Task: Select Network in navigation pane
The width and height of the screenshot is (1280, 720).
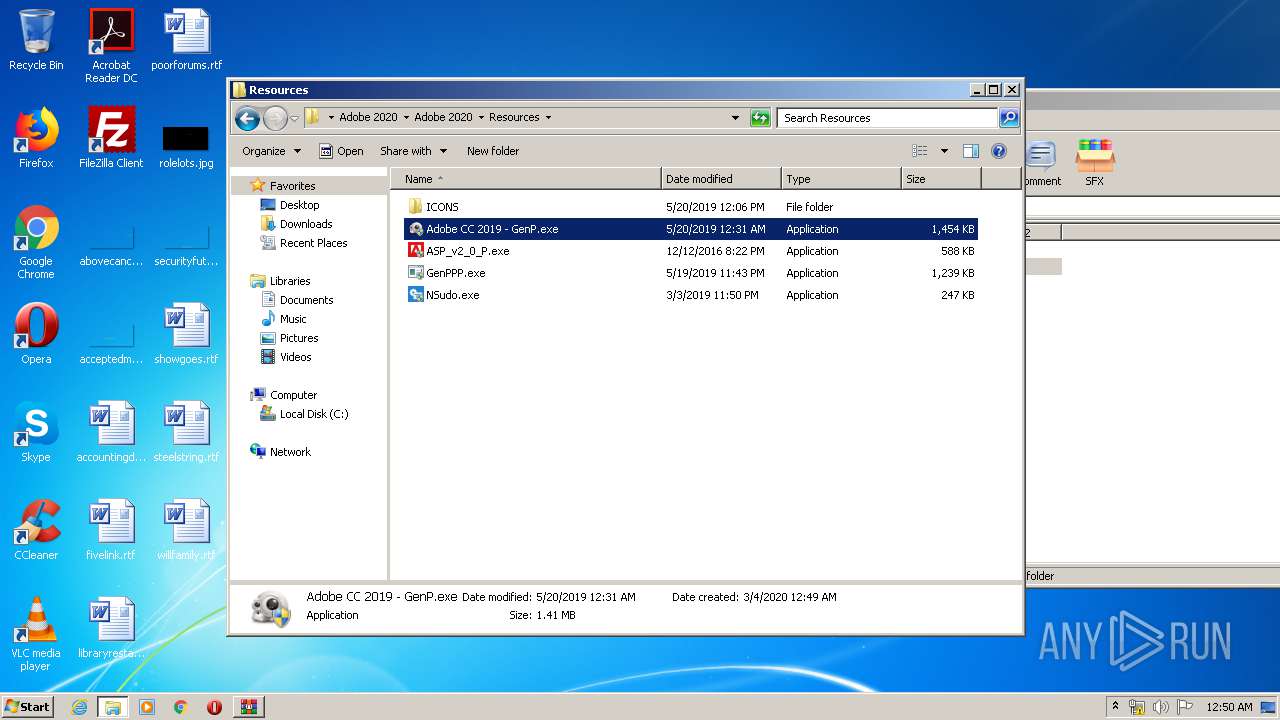Action: tap(290, 452)
